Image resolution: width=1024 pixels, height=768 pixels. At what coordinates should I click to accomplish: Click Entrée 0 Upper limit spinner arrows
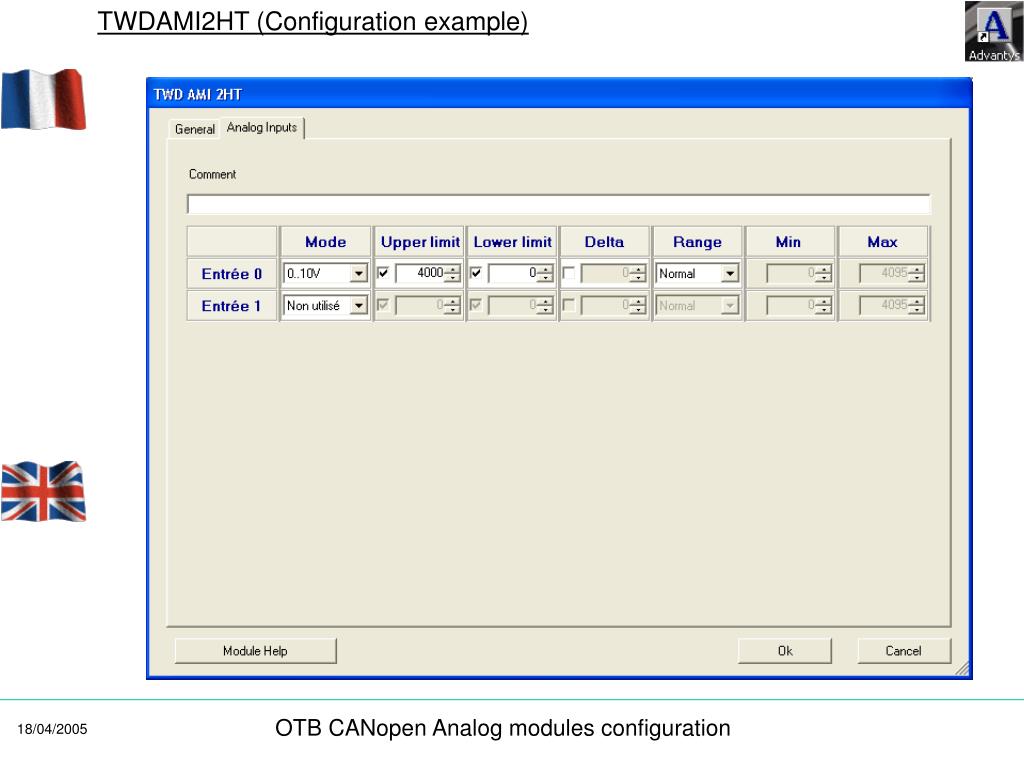(x=453, y=274)
